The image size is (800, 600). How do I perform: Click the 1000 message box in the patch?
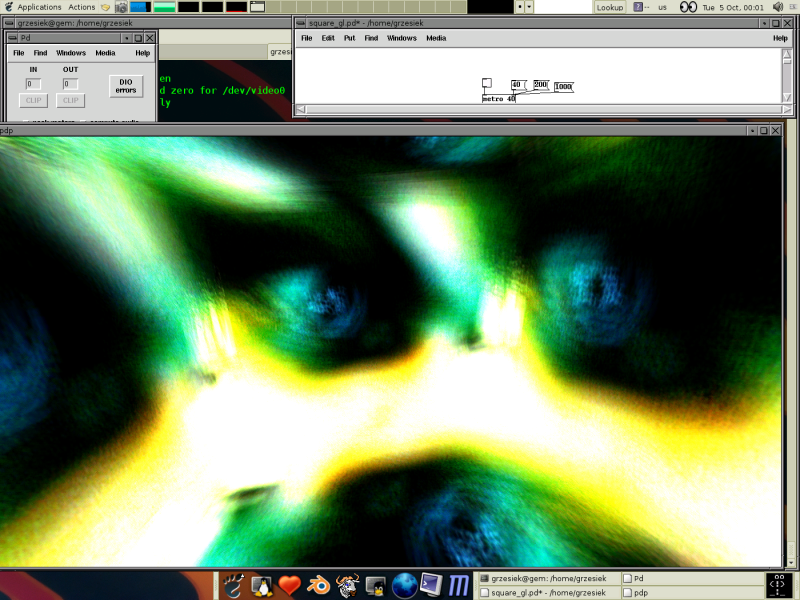pyautogui.click(x=563, y=87)
